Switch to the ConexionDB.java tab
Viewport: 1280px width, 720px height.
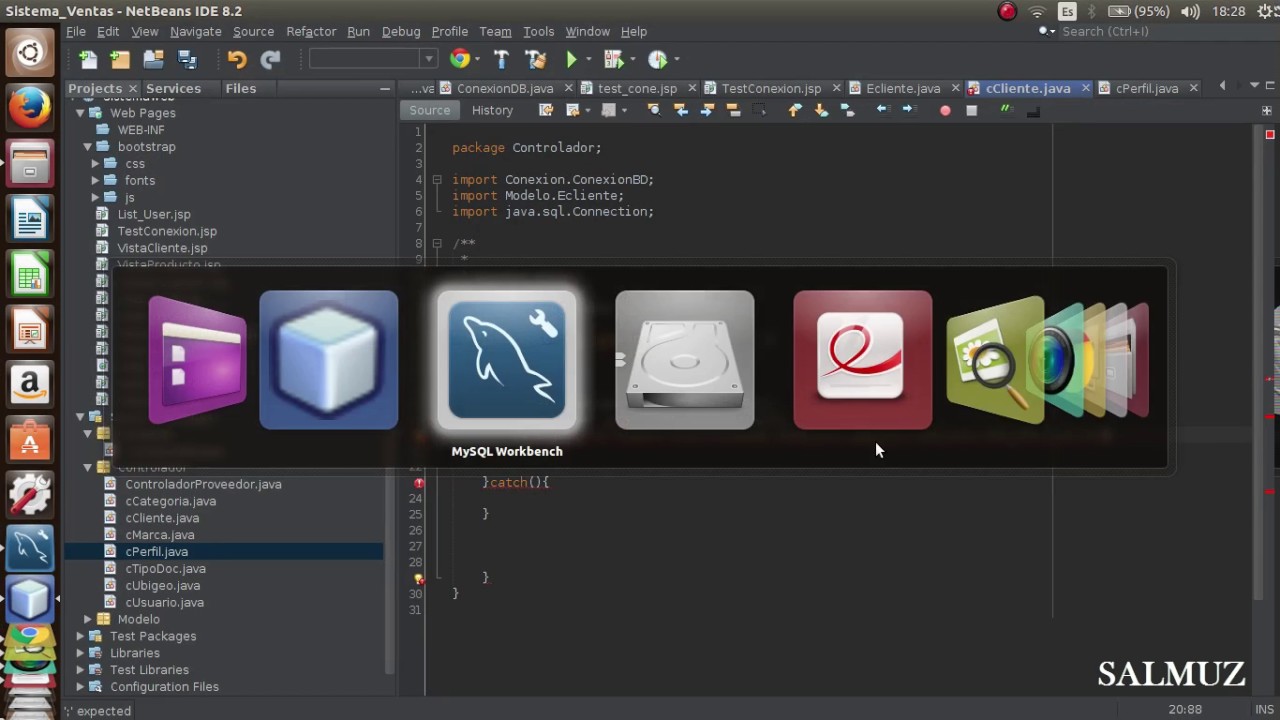point(504,88)
